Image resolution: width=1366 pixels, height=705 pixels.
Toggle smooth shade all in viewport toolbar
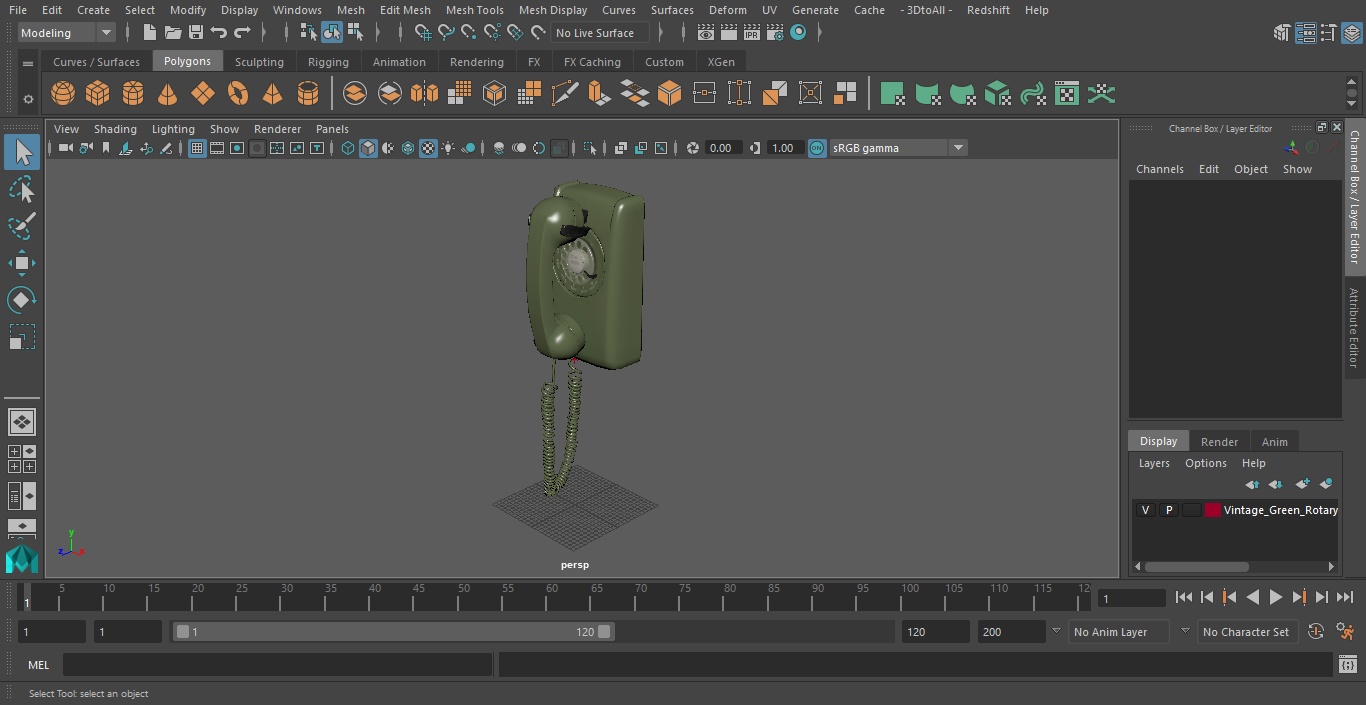368,148
